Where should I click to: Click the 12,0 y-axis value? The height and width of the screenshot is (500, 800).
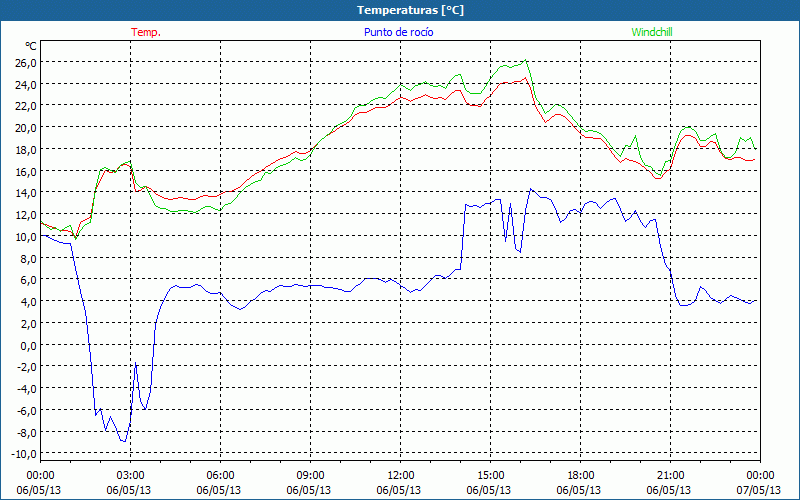[x=27, y=215]
